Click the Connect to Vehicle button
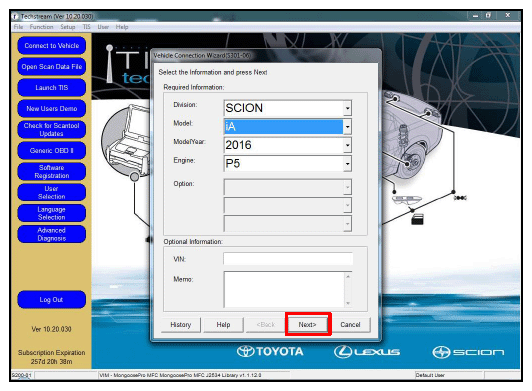This screenshot has width=532, height=391. point(52,45)
